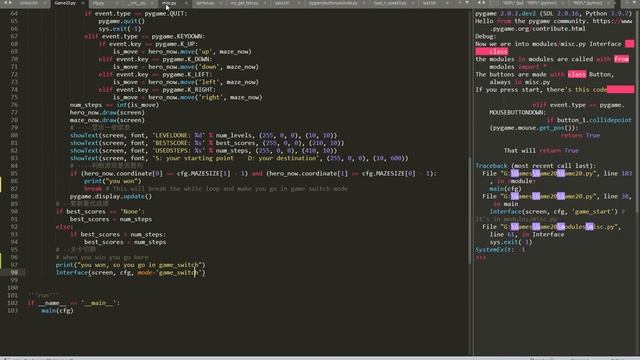Click 'Debug:' line in console pane
Image resolution: width=640 pixels, height=360 pixels.
click(x=486, y=36)
